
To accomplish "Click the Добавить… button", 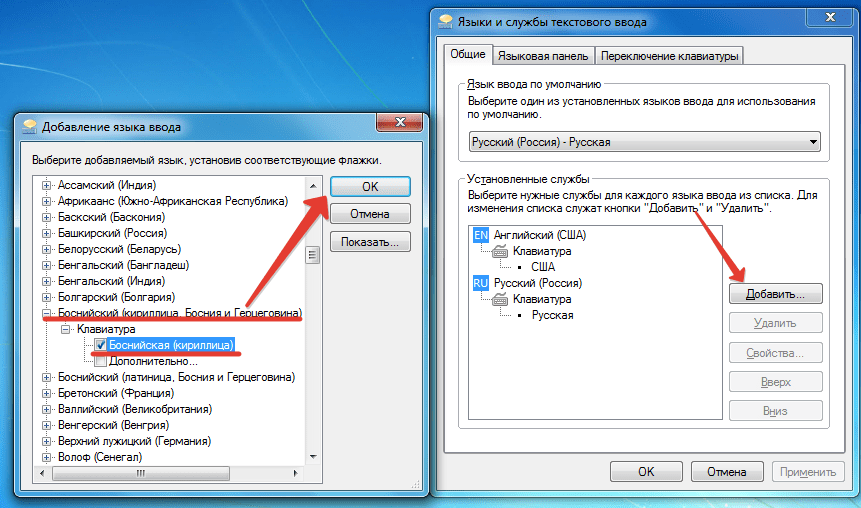I will click(775, 294).
